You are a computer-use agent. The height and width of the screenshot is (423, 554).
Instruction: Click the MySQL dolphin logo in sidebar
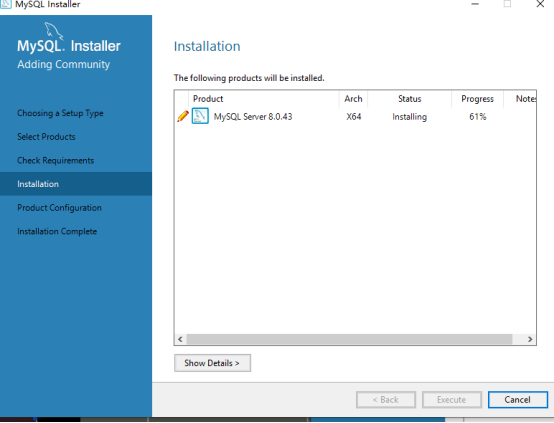tap(54, 30)
